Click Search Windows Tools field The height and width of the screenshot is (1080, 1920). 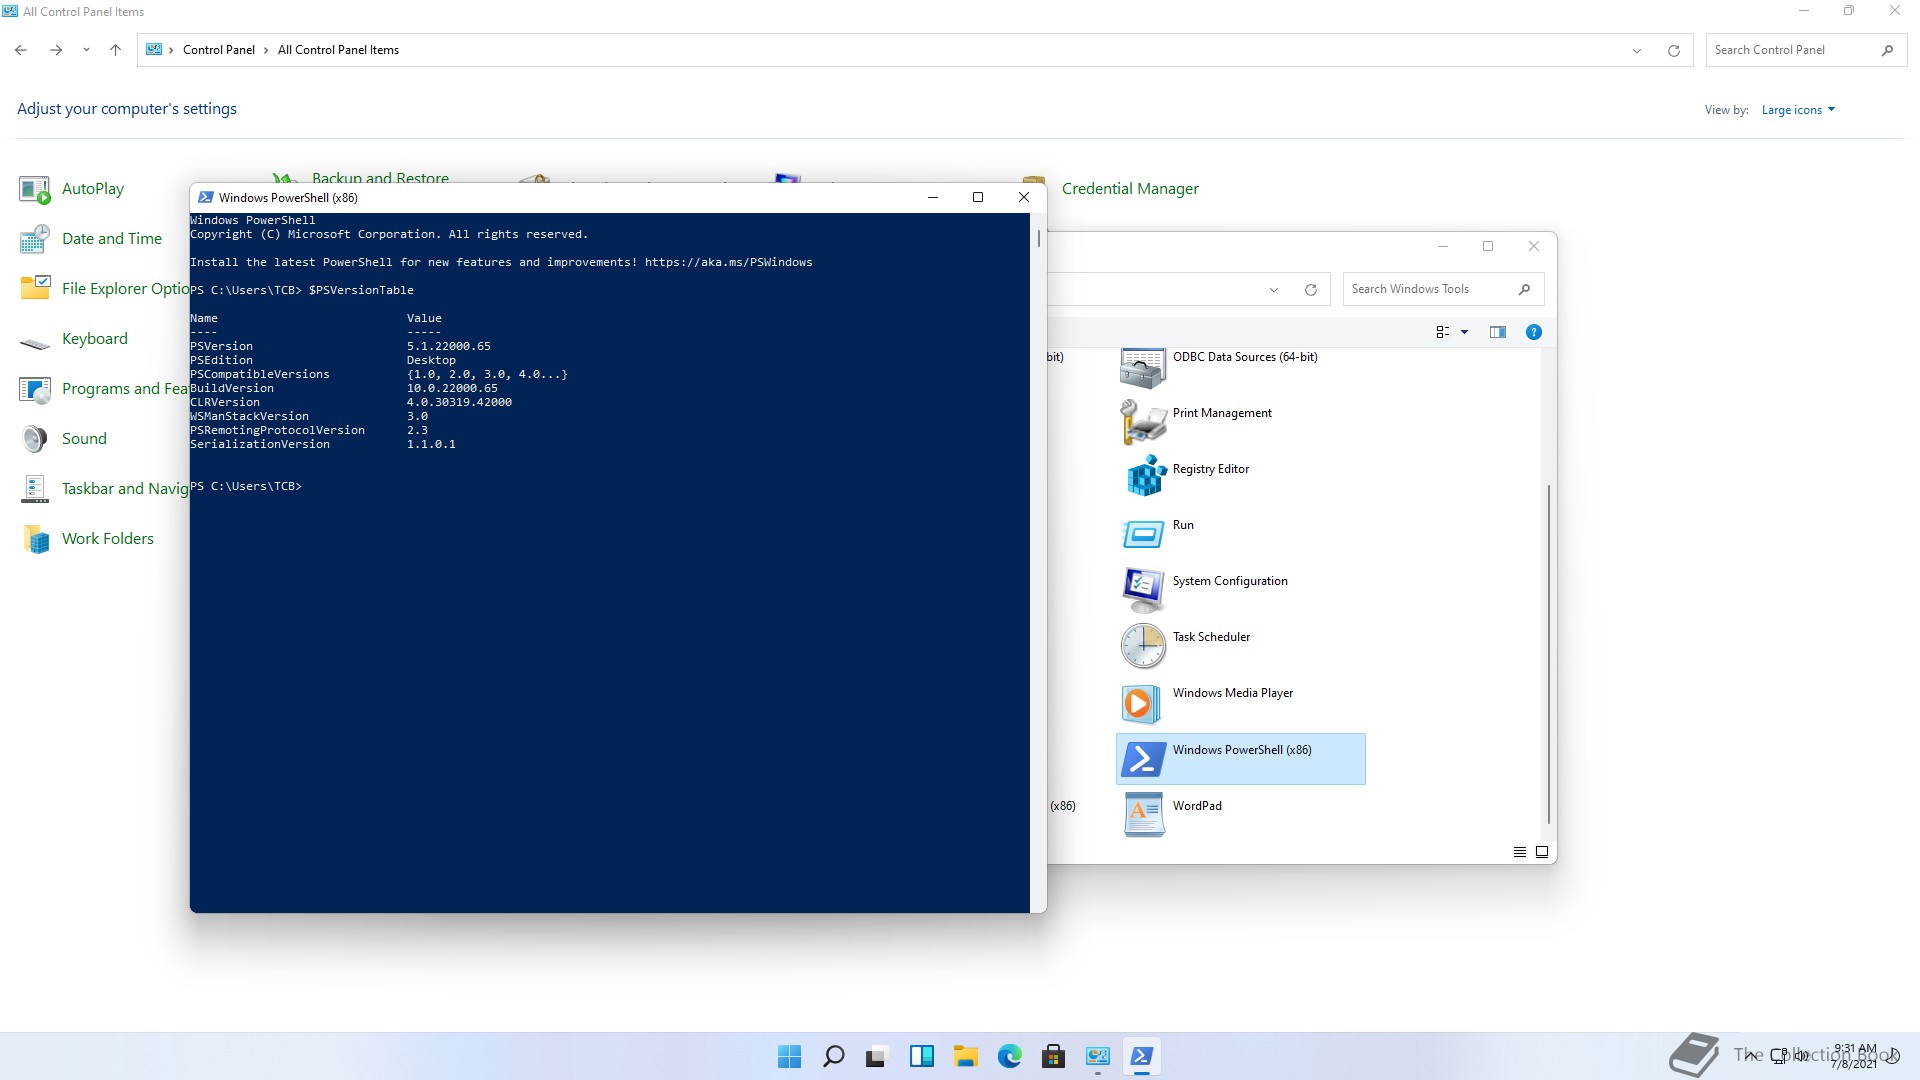1443,289
